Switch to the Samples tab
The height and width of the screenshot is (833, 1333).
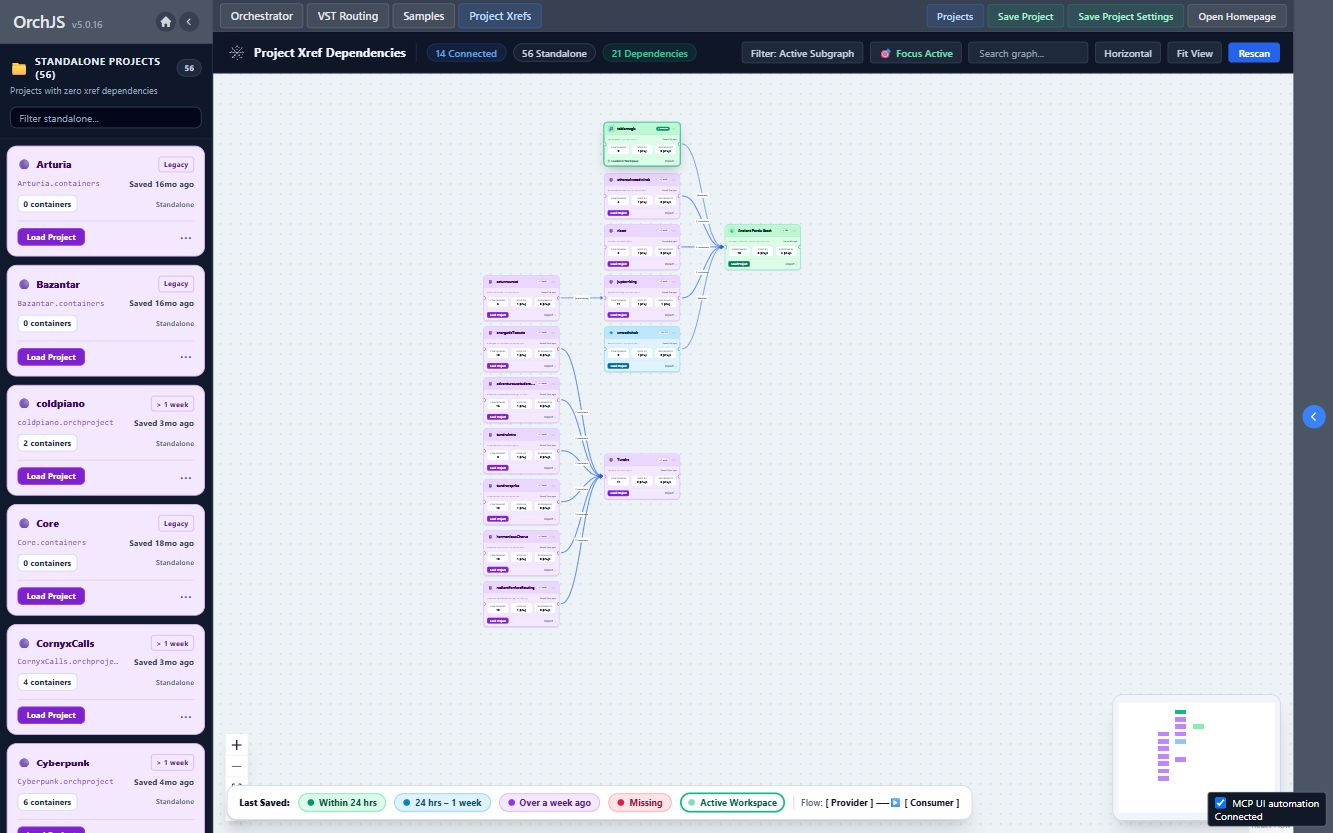423,16
